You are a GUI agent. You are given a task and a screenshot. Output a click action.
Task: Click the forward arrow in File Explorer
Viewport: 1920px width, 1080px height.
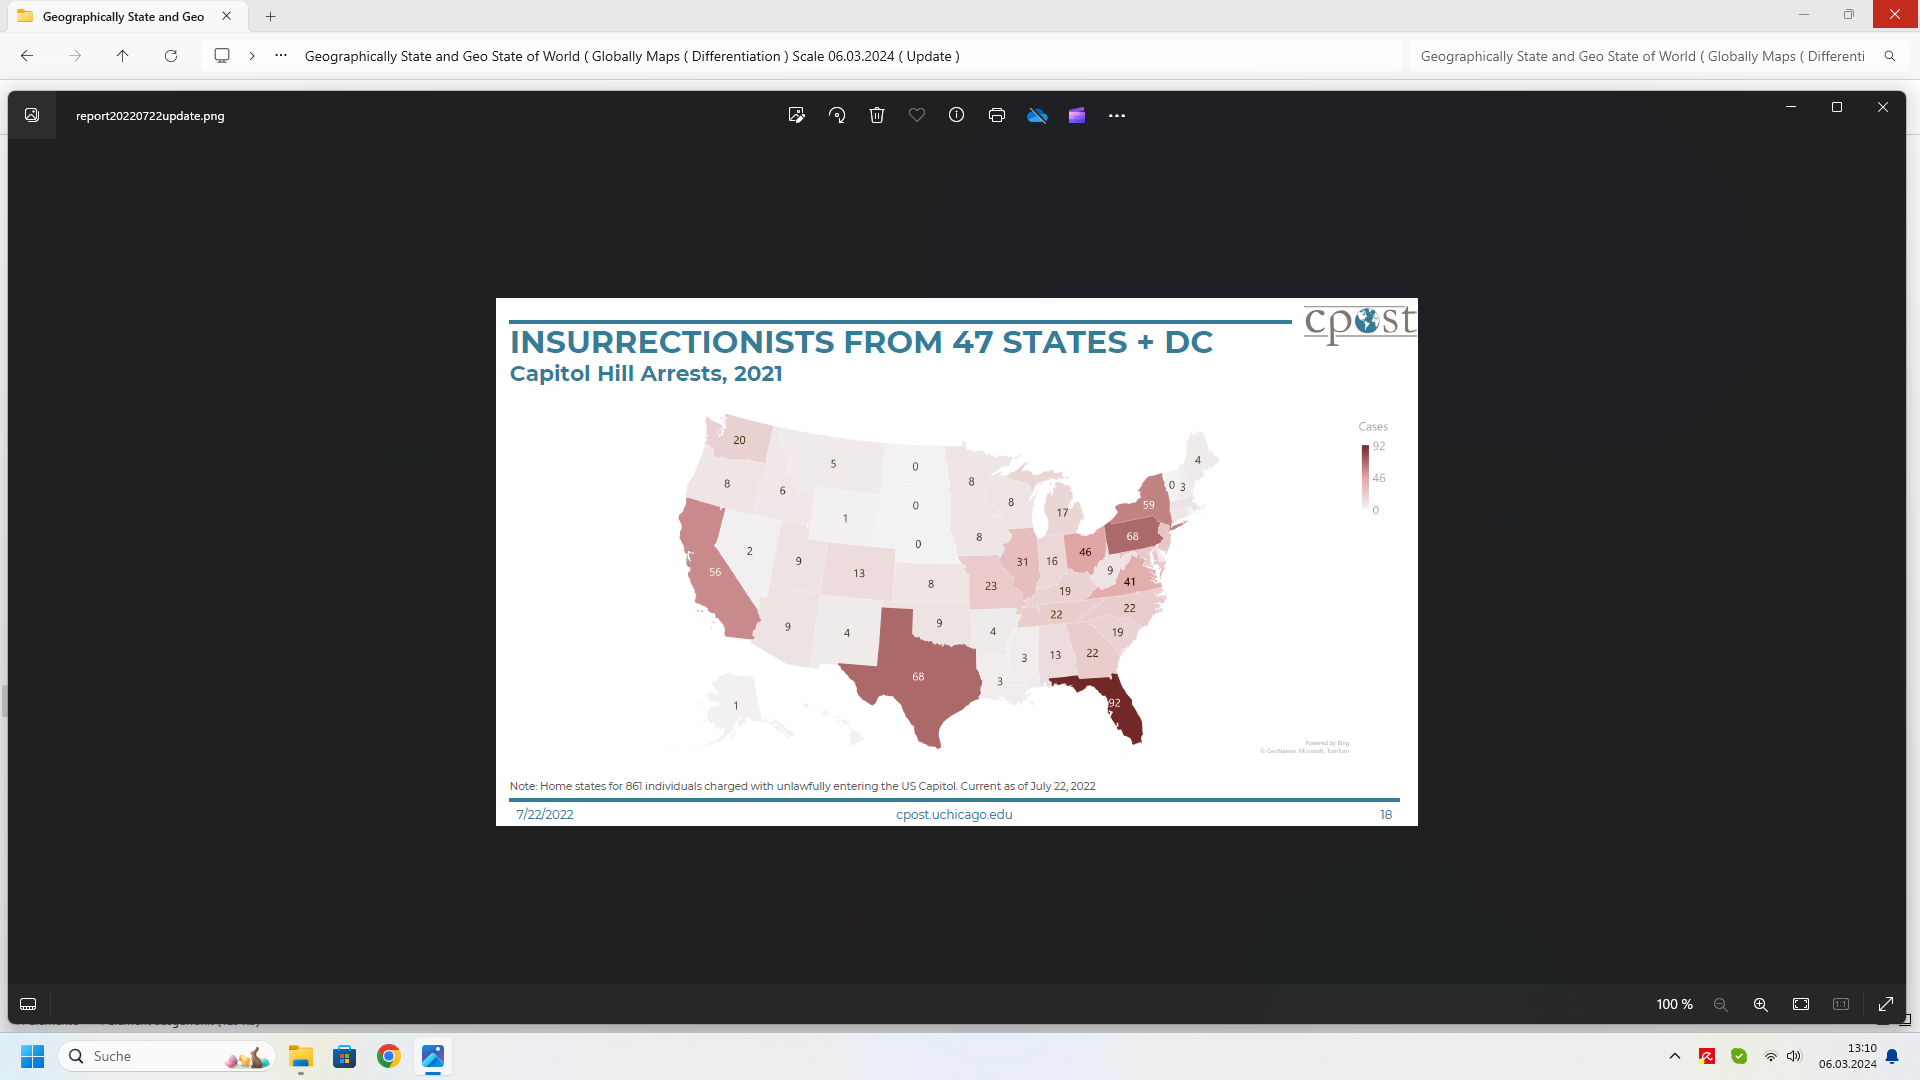[x=75, y=56]
